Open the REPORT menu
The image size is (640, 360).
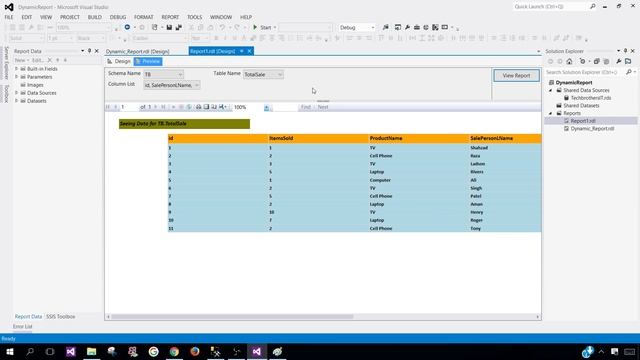pyautogui.click(x=170, y=17)
